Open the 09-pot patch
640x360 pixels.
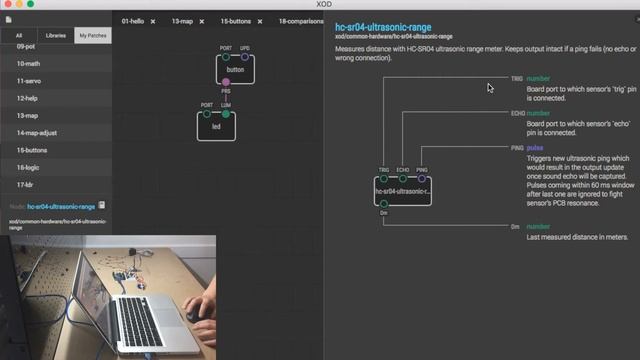coord(56,47)
